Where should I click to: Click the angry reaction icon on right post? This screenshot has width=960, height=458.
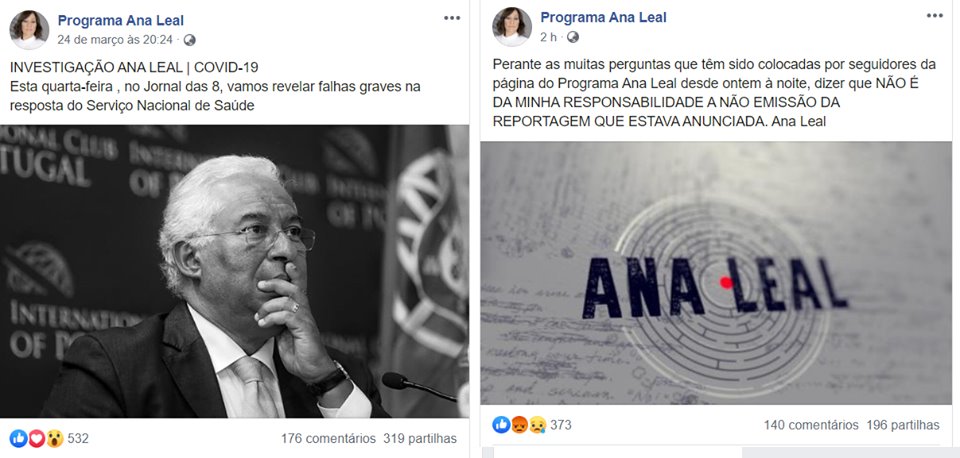(x=519, y=424)
